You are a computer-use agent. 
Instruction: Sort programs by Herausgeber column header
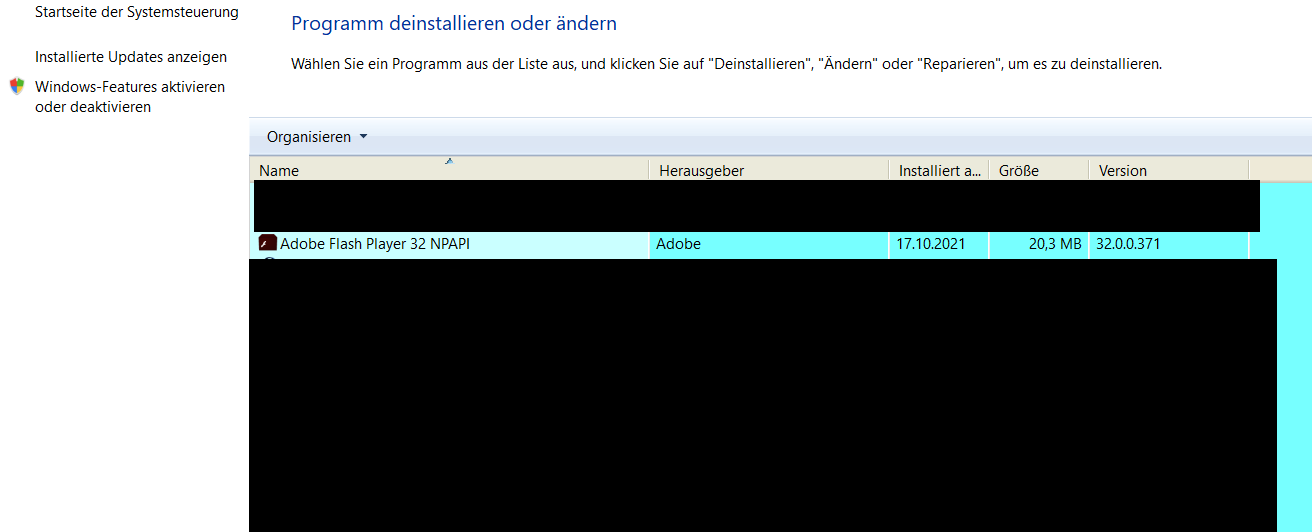point(701,171)
